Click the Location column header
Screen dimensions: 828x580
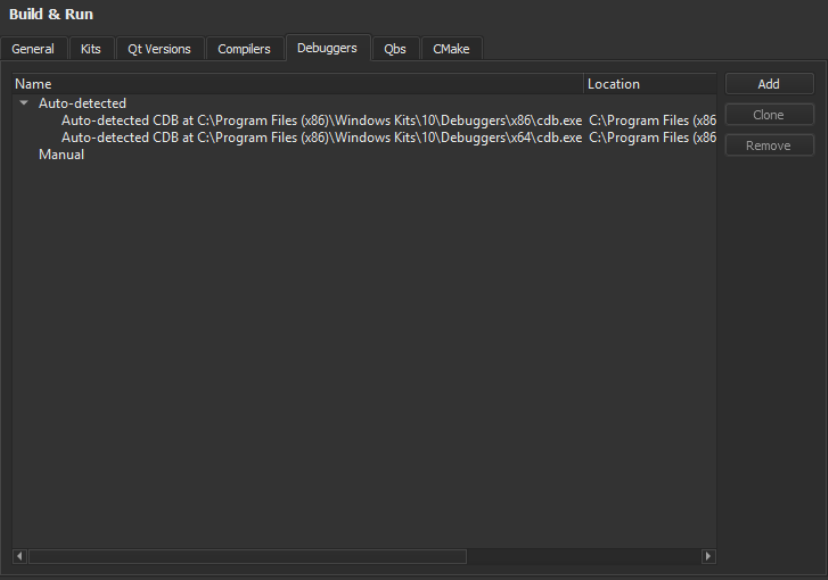click(x=650, y=84)
